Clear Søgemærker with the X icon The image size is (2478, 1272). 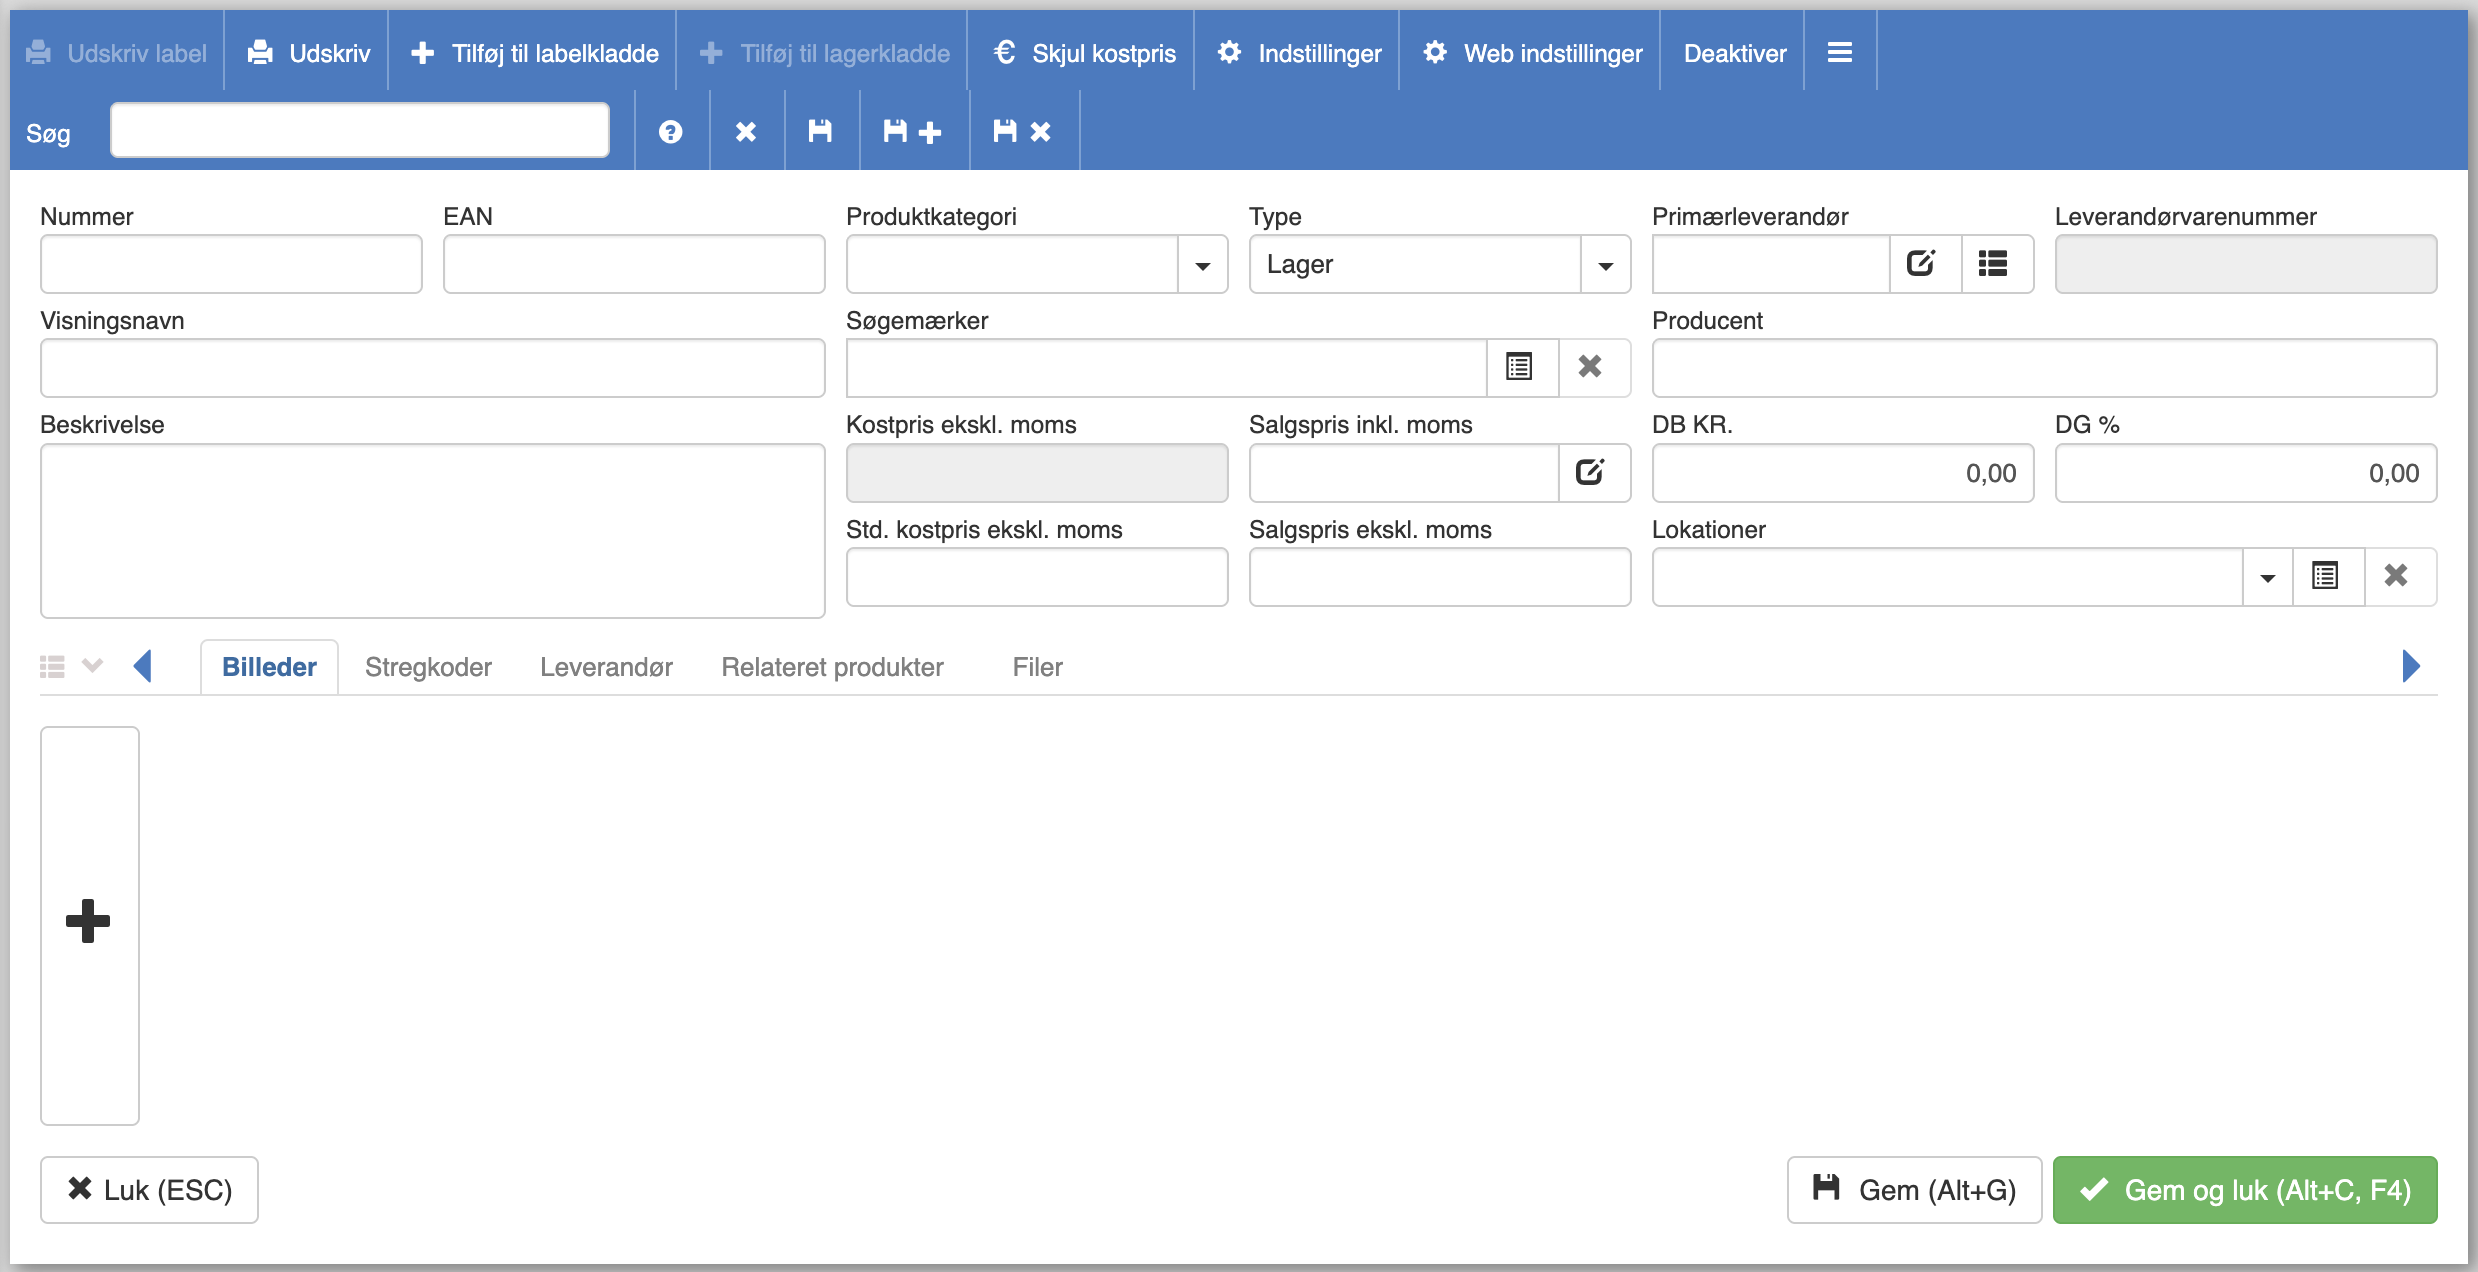(x=1590, y=367)
